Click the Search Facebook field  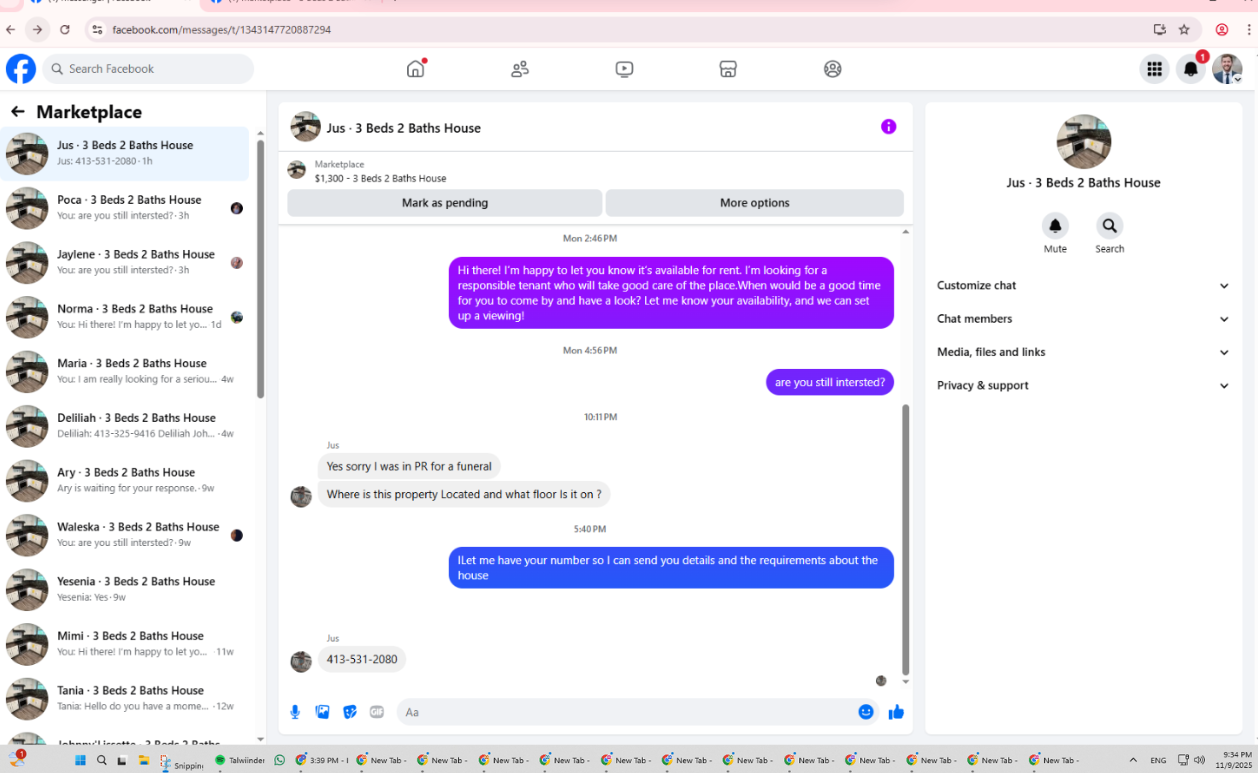tap(148, 69)
